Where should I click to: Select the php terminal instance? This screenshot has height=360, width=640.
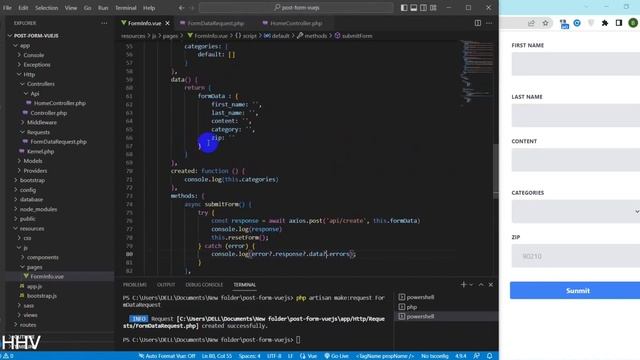point(411,307)
